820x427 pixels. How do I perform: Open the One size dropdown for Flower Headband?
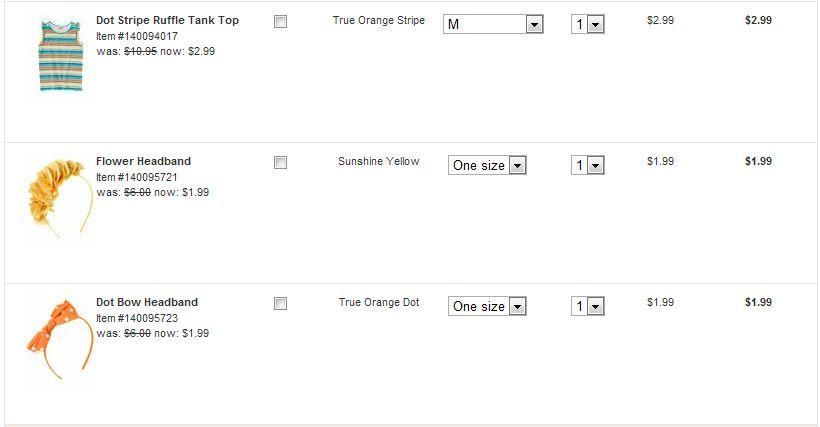point(487,165)
